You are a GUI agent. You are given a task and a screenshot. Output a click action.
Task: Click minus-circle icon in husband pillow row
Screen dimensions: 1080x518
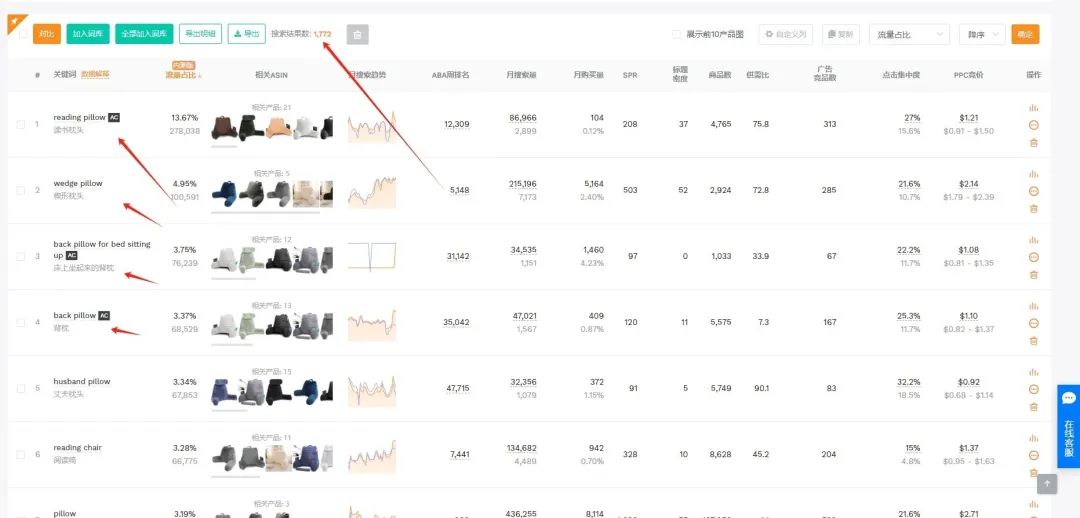coord(1033,389)
